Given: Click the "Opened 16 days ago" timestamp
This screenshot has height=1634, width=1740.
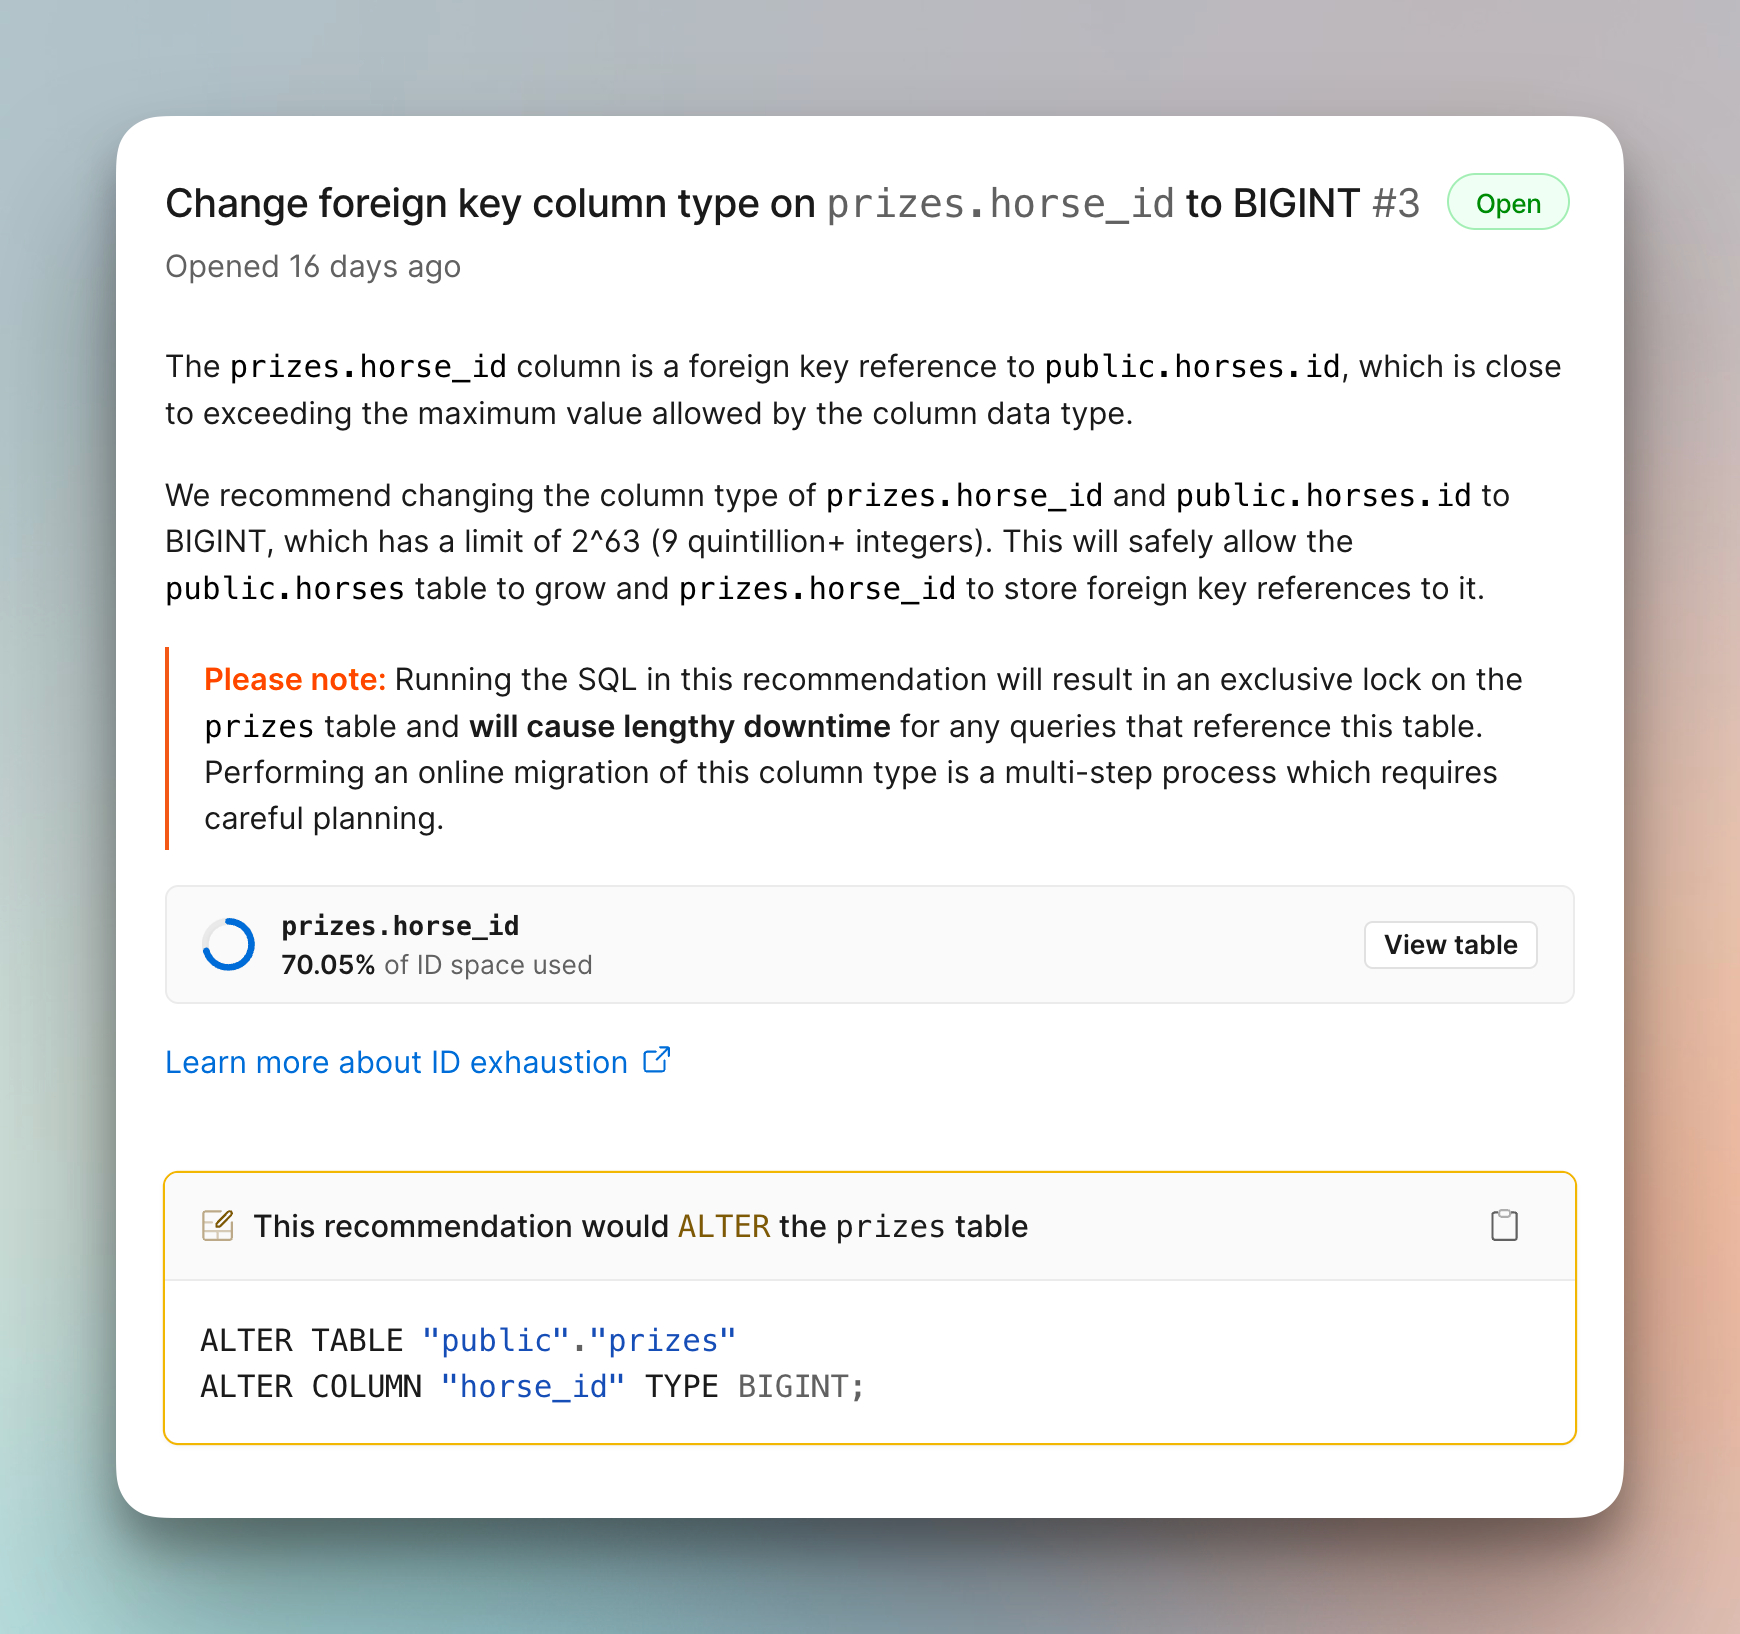Looking at the screenshot, I should coord(313,267).
